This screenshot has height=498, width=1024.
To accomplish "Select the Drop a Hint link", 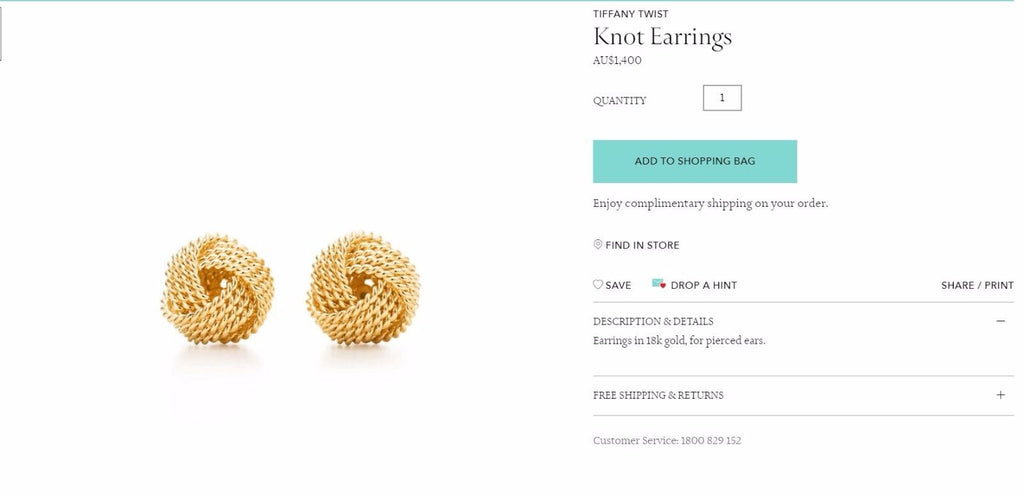I will [703, 285].
